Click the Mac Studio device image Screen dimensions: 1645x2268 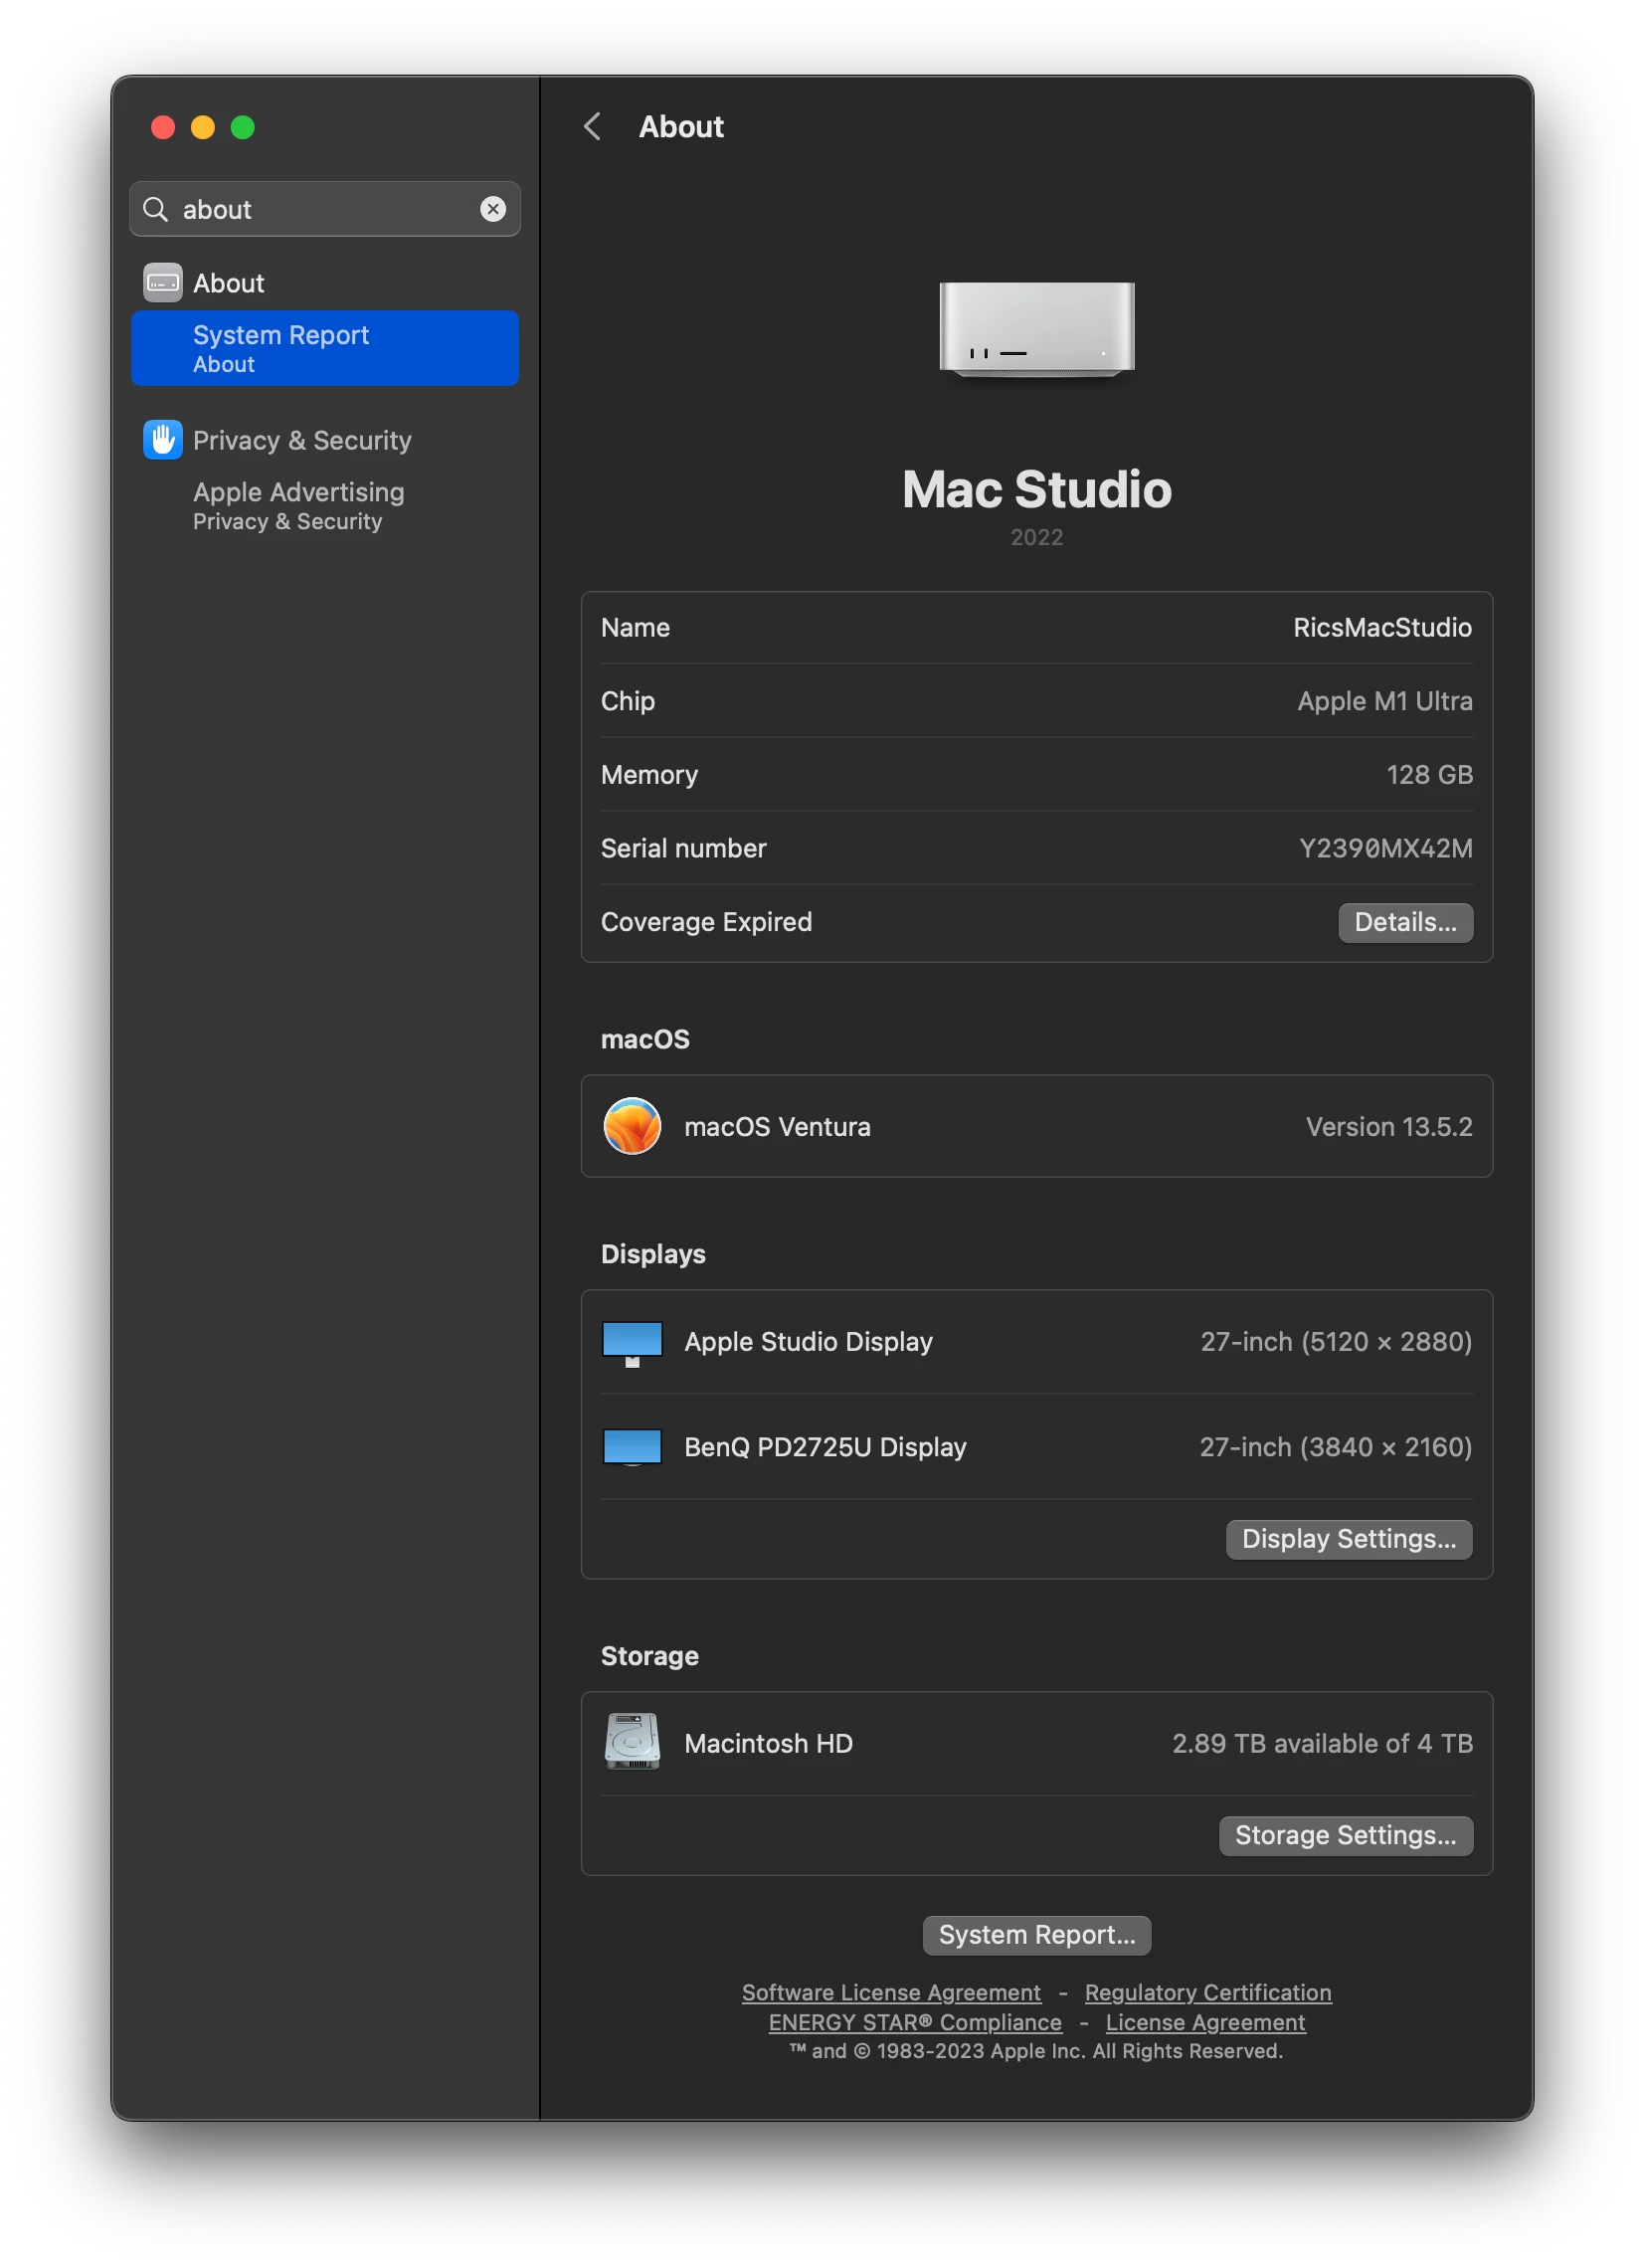1037,330
